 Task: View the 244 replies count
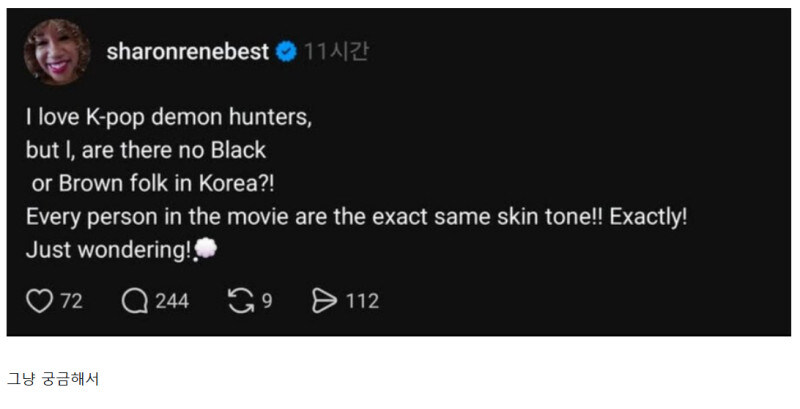[172, 301]
